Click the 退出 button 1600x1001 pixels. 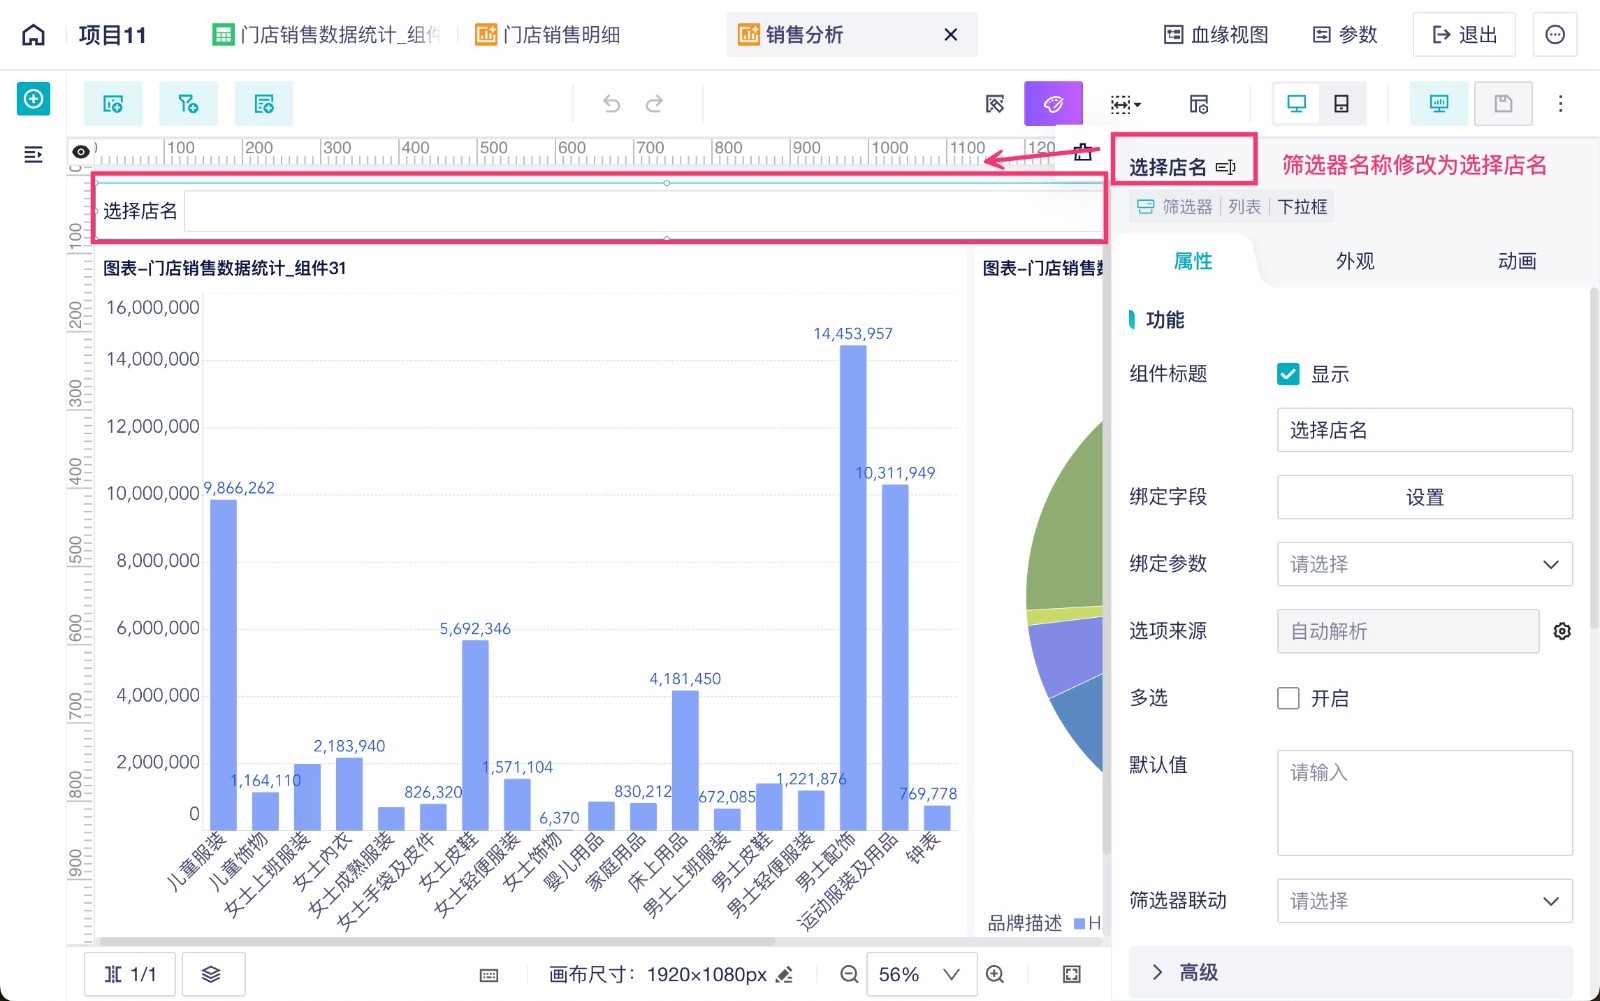[x=1464, y=35]
